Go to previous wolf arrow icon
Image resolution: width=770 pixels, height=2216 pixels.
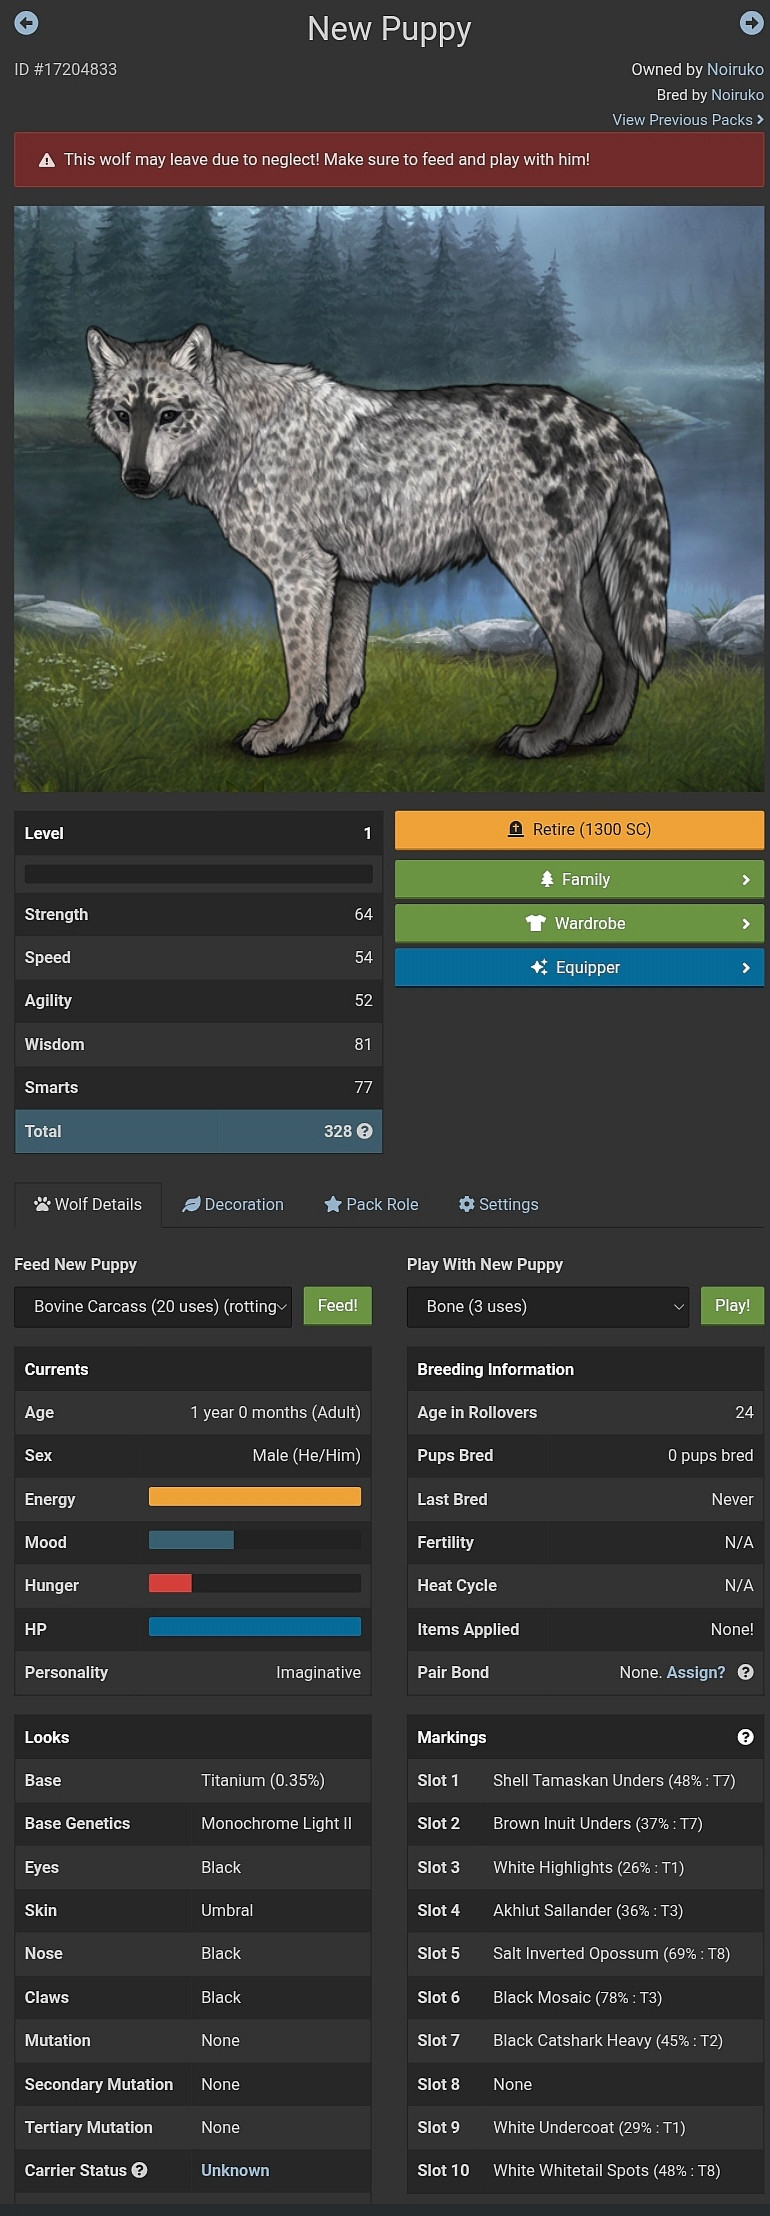point(26,22)
